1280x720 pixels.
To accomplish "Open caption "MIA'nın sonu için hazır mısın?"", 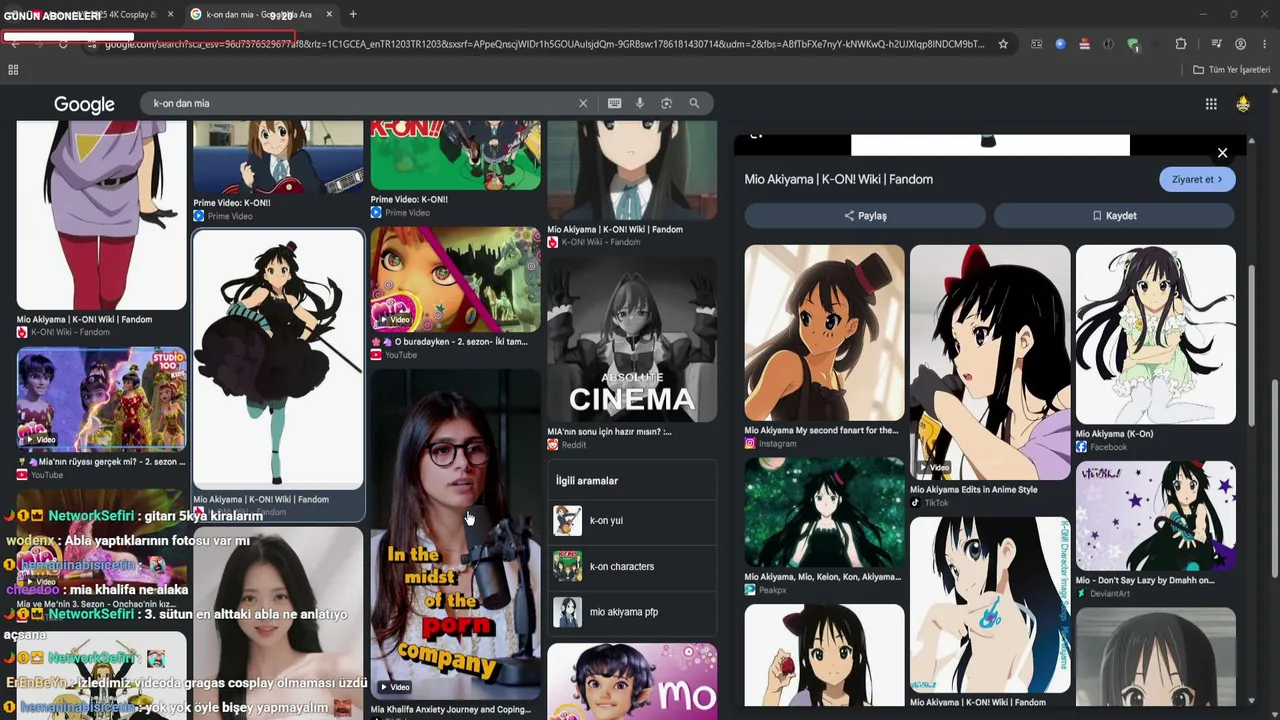I will [609, 432].
